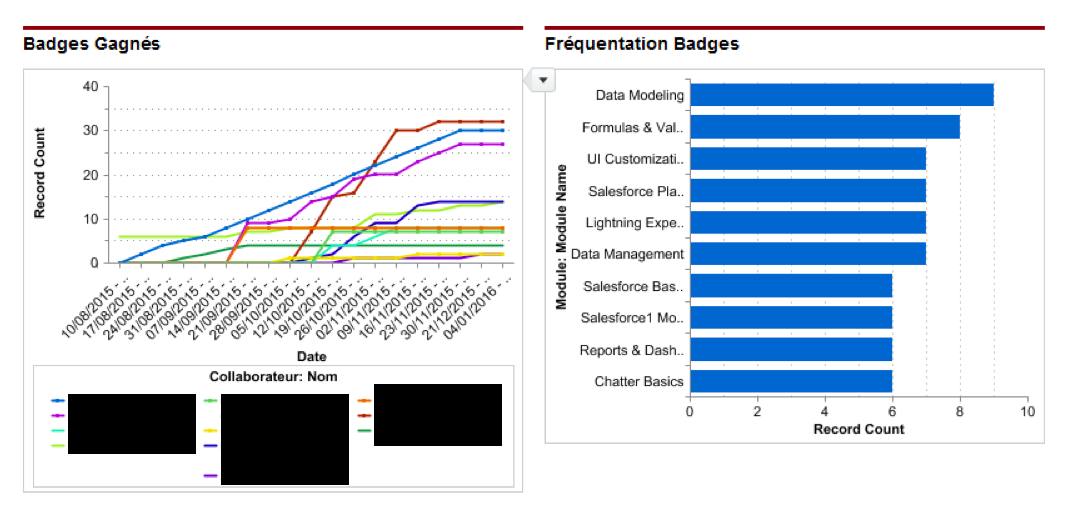Click the Salesforce Bas.. bar
1074x517 pixels.
(790, 286)
